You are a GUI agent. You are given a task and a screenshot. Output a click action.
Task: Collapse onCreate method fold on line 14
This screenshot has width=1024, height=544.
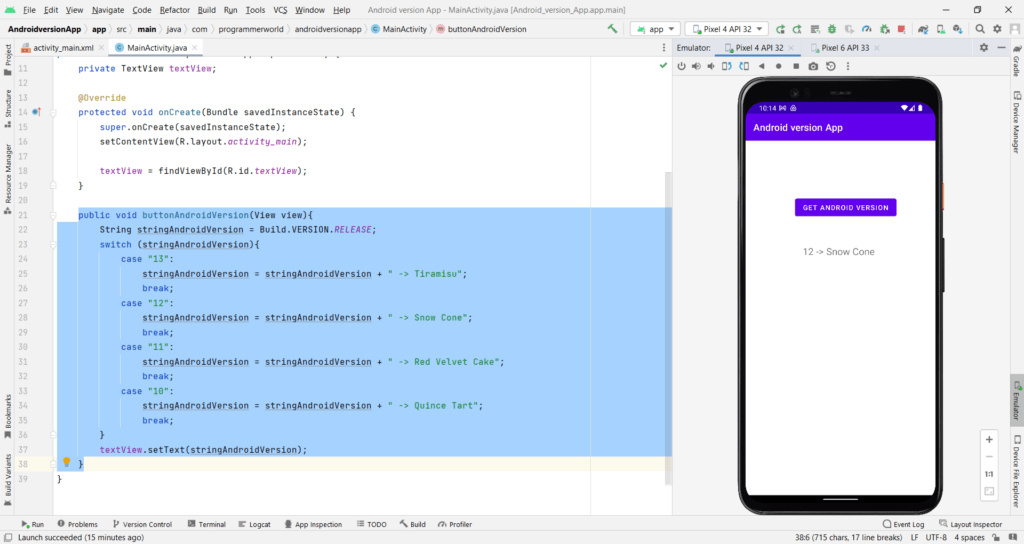[x=54, y=112]
